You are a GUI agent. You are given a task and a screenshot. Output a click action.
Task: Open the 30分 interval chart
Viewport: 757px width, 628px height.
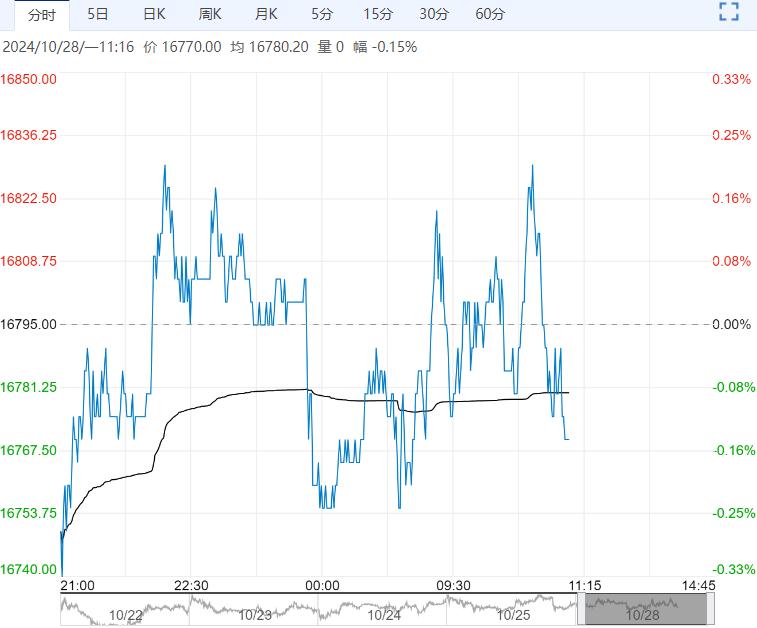(434, 14)
